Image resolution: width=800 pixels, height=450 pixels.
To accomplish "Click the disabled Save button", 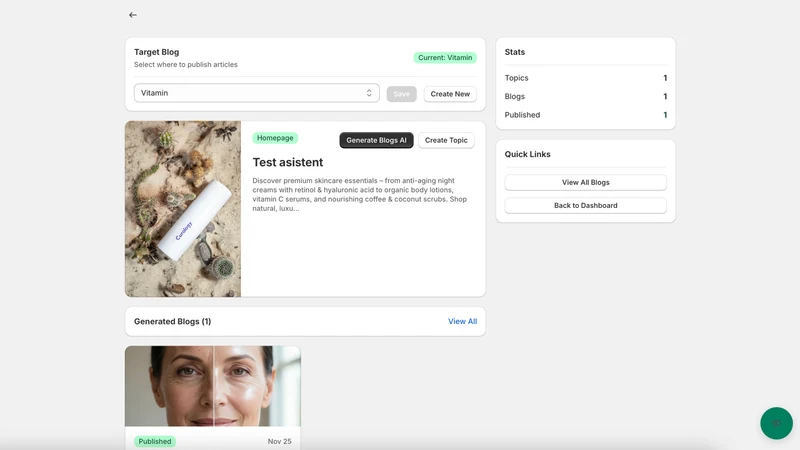I will [x=401, y=94].
